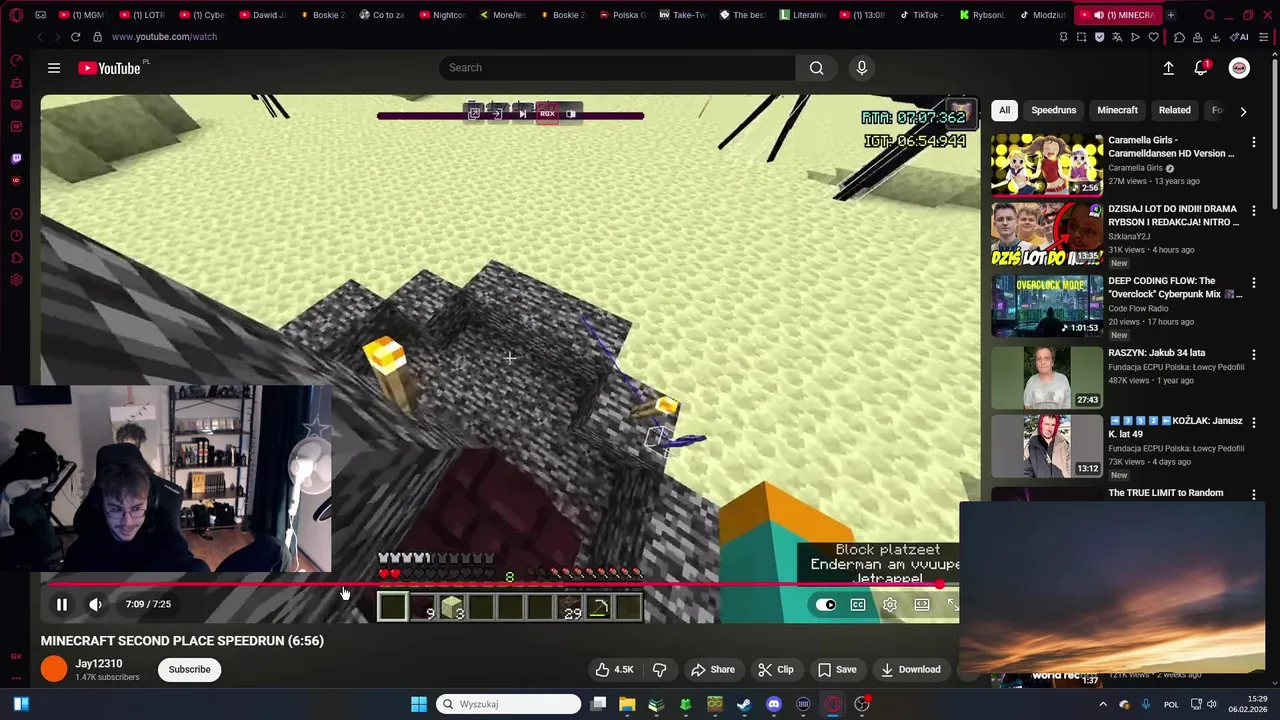The width and height of the screenshot is (1280, 720).
Task: Open the Opera main menu logo
Action: (x=15, y=15)
